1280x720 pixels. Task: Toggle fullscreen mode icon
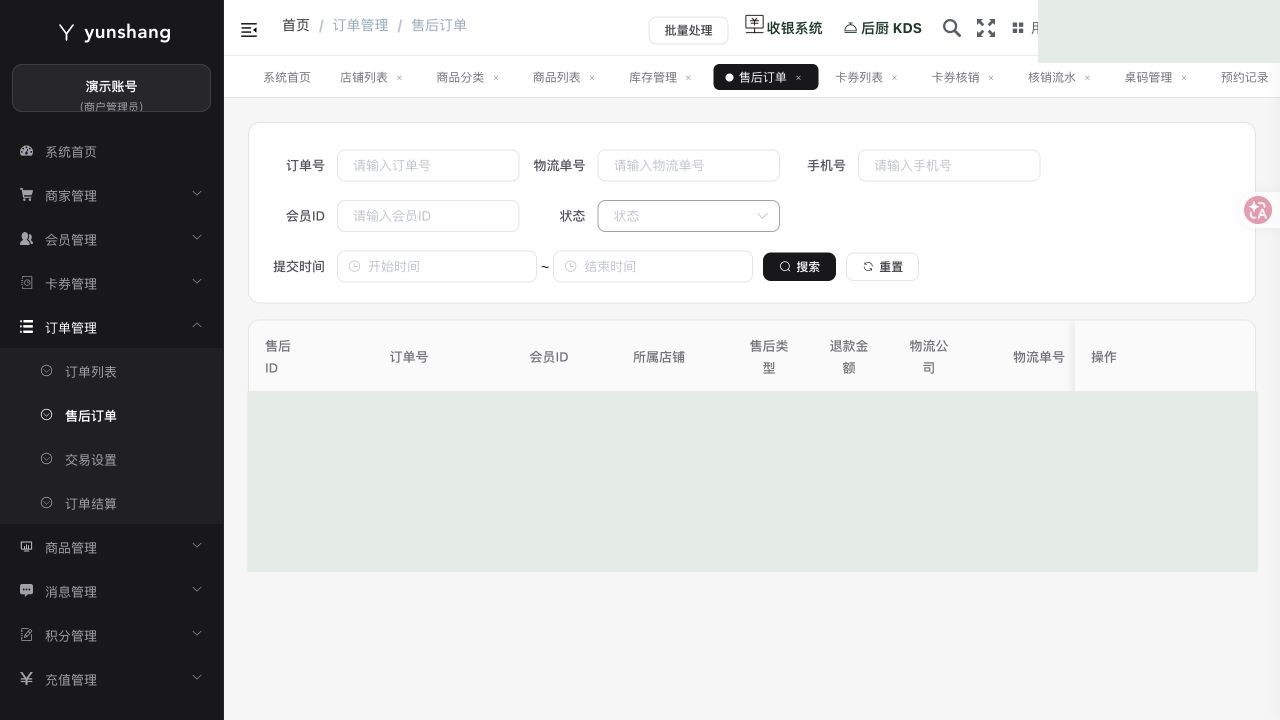coord(986,28)
